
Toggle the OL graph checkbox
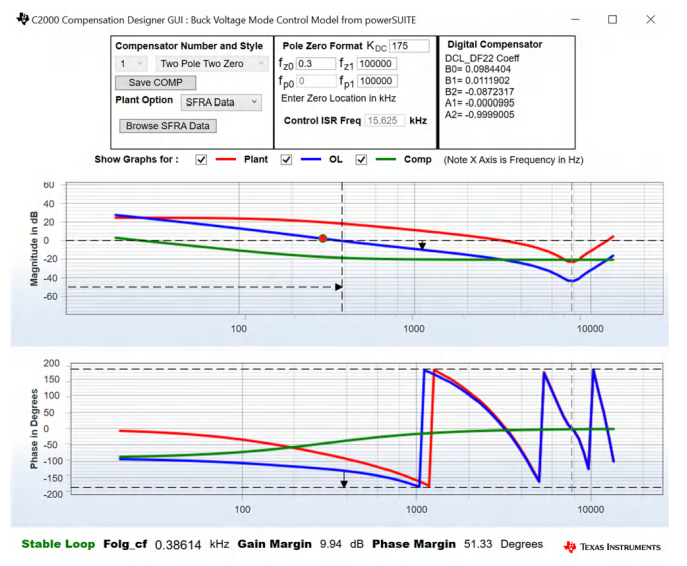[x=286, y=159]
